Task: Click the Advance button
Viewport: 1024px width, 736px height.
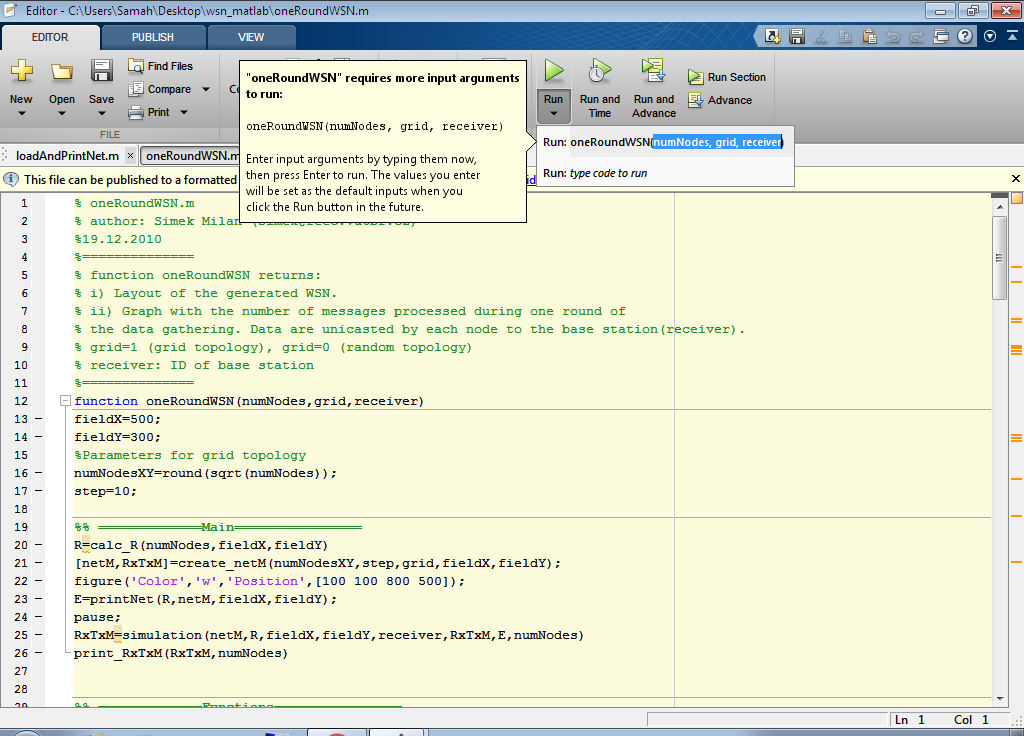Action: click(x=720, y=100)
